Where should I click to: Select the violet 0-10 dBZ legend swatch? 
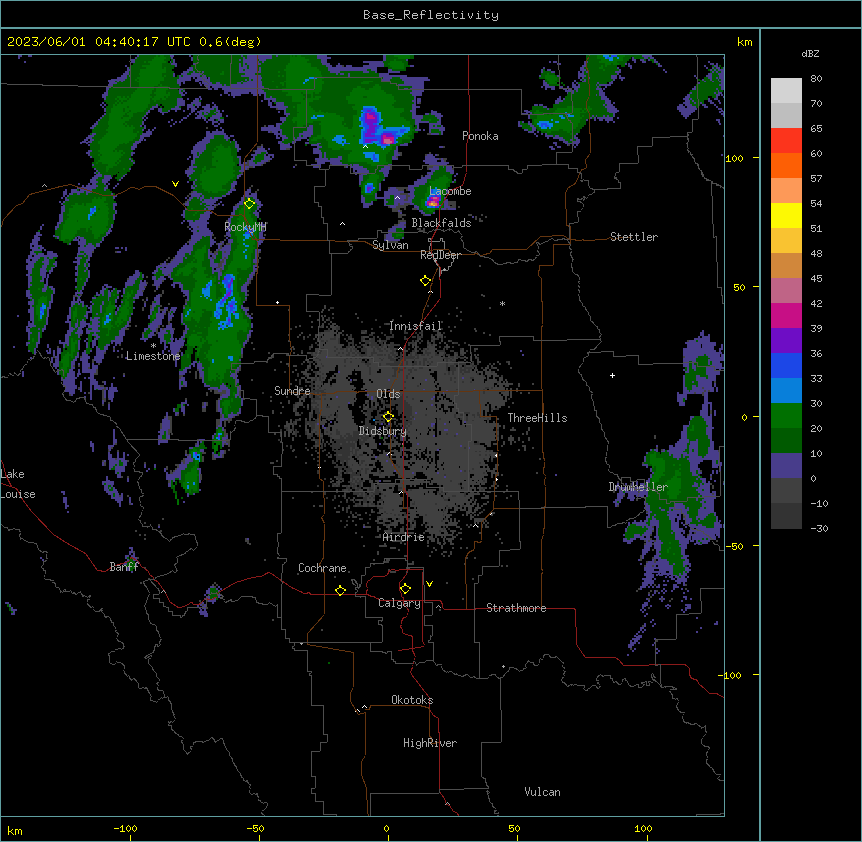coord(786,466)
